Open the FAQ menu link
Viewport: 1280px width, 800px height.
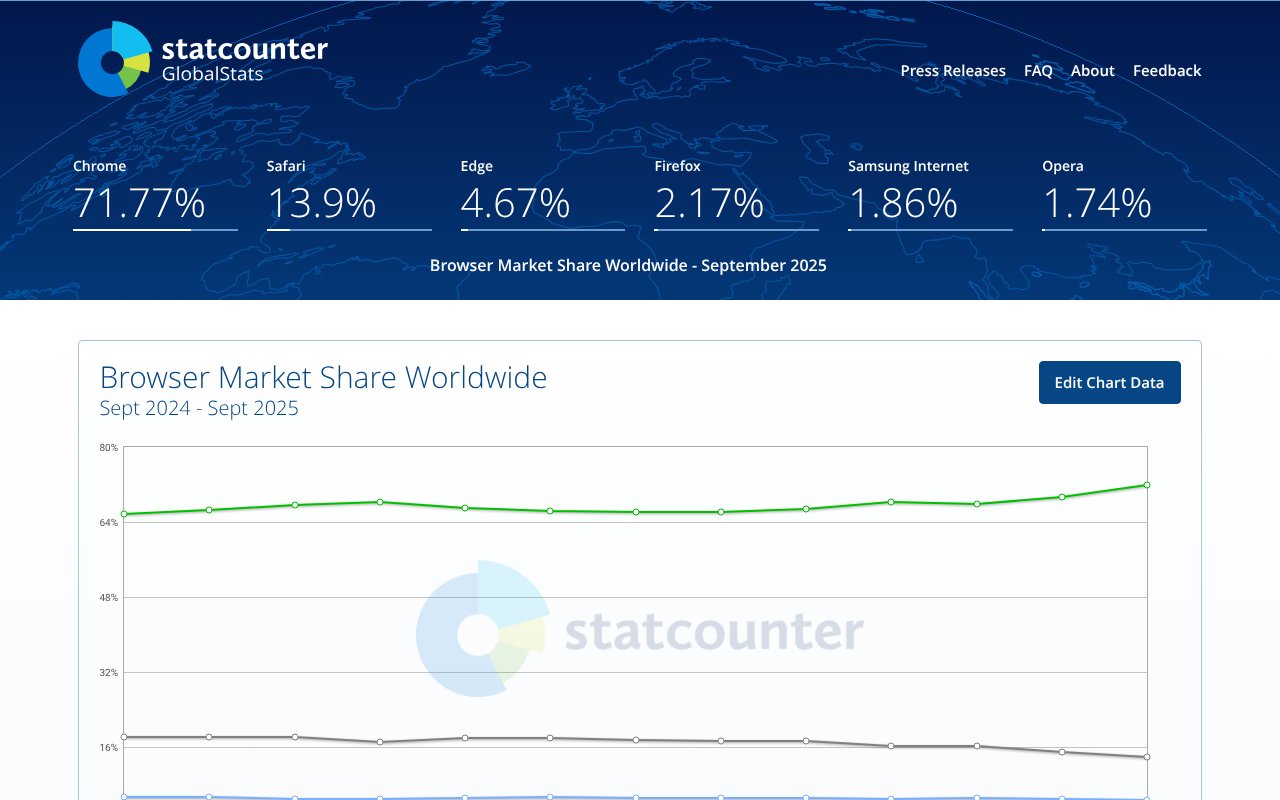(x=1038, y=71)
